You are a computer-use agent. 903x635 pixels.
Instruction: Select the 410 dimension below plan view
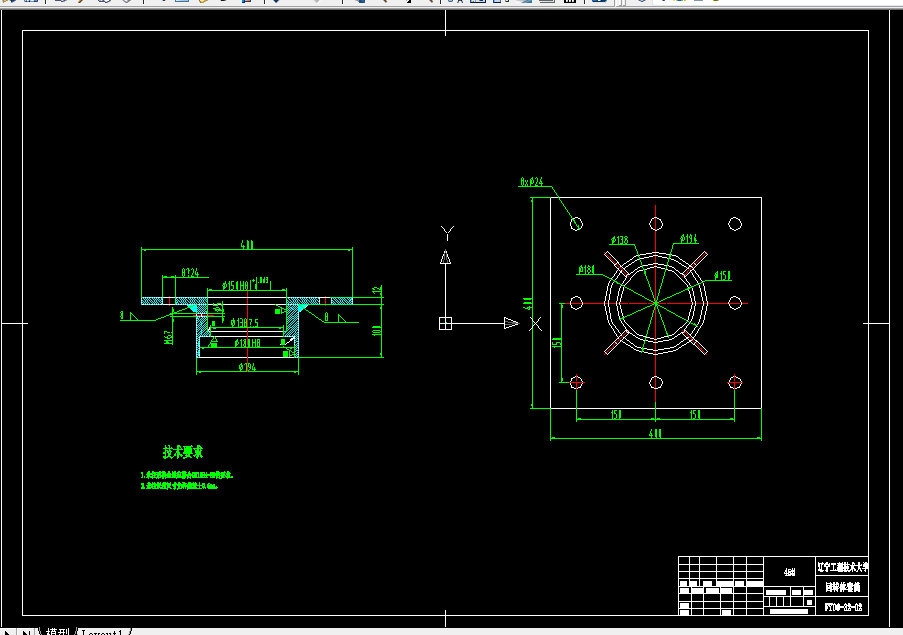click(655, 434)
